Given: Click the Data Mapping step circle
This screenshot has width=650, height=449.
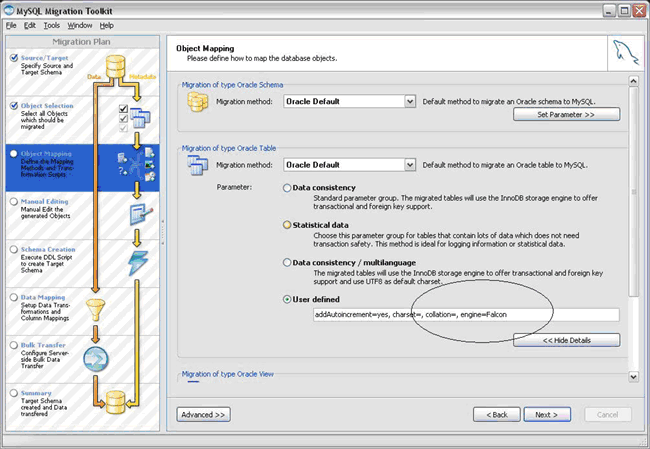Looking at the screenshot, I should 14,297.
